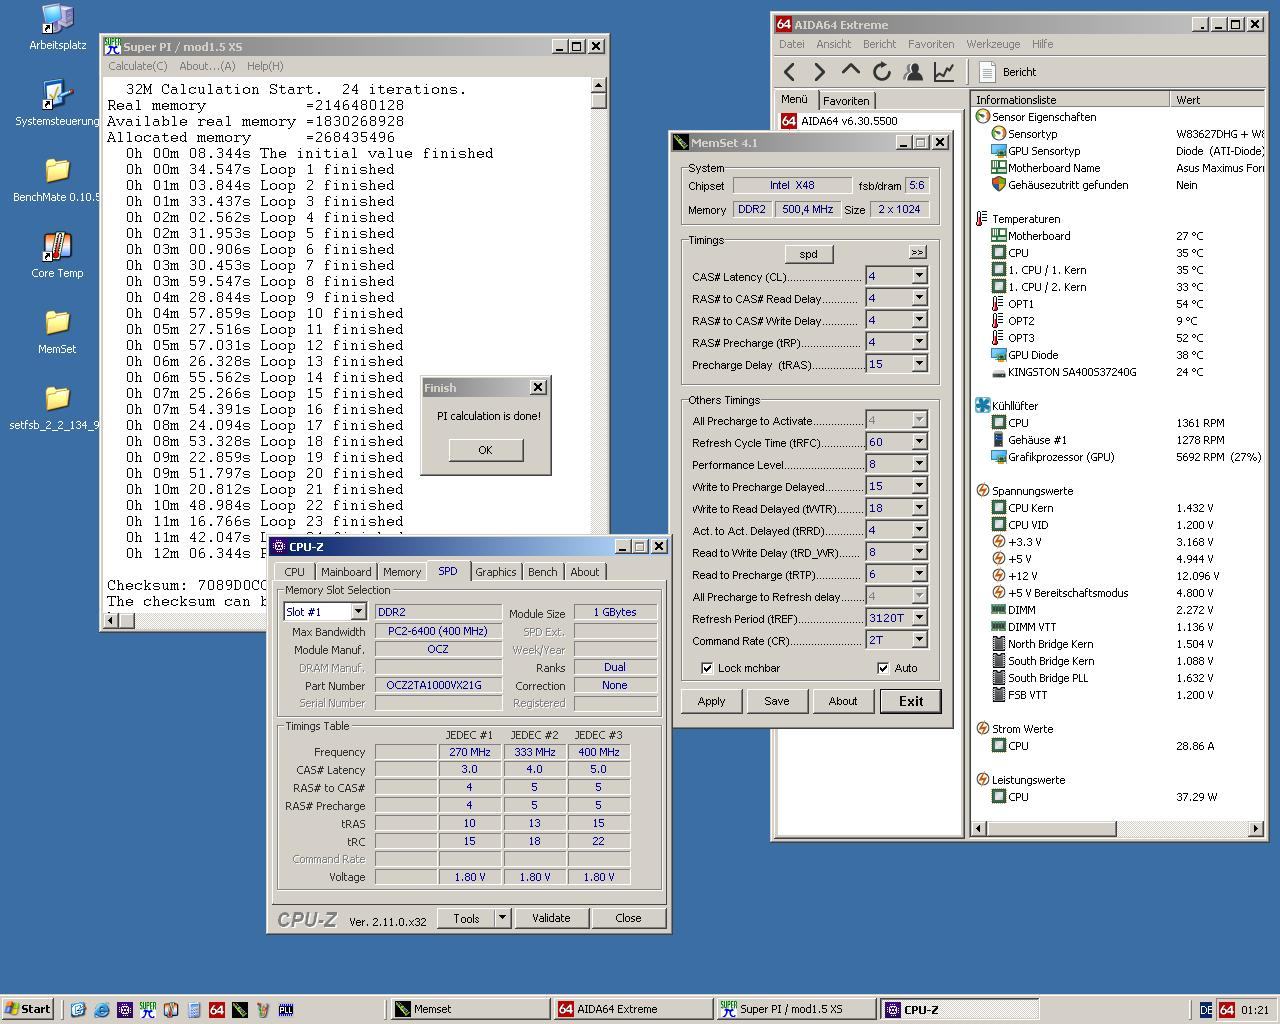Click the >> expand button in MemSet Timings
This screenshot has height=1024, width=1280.
pos(917,252)
